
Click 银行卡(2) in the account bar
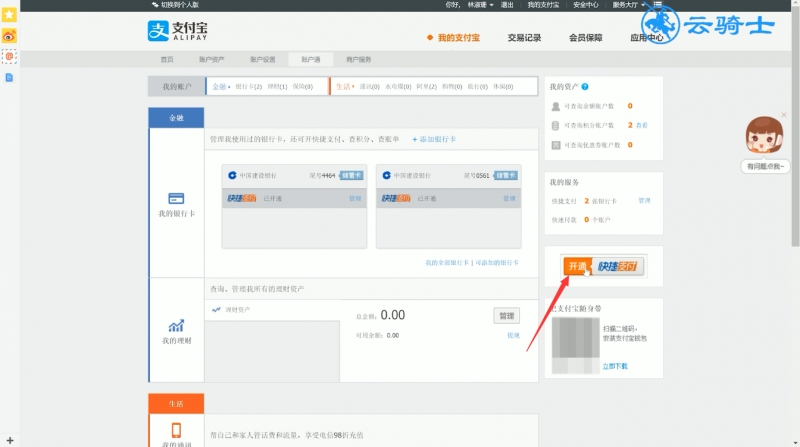pos(248,87)
